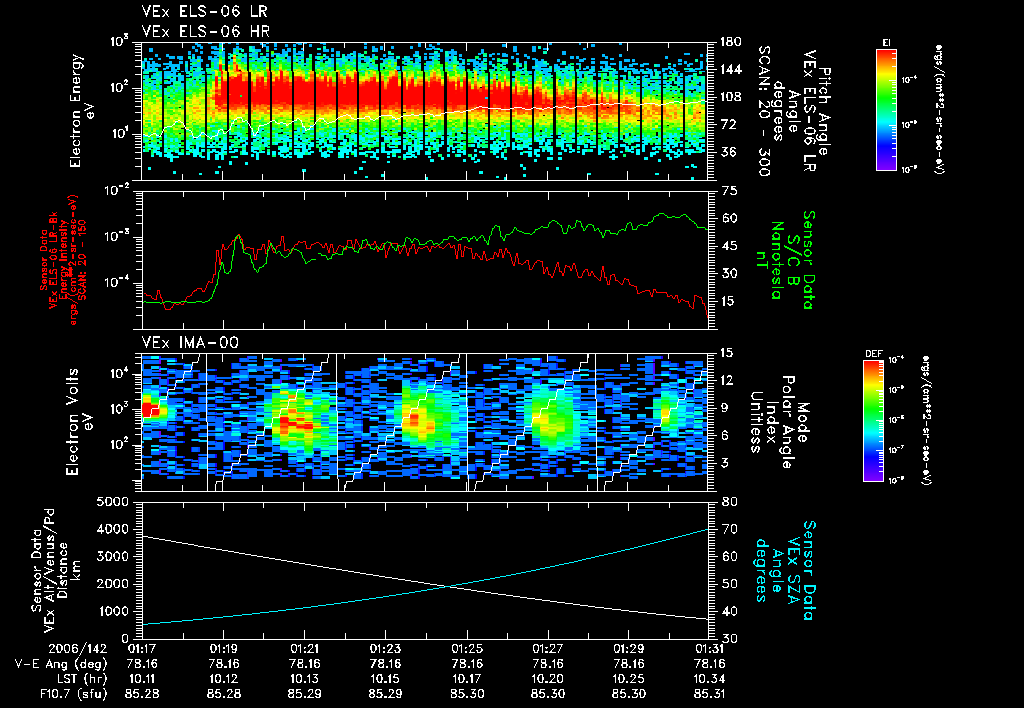Click the DEF rainbow color bar

coord(874,421)
